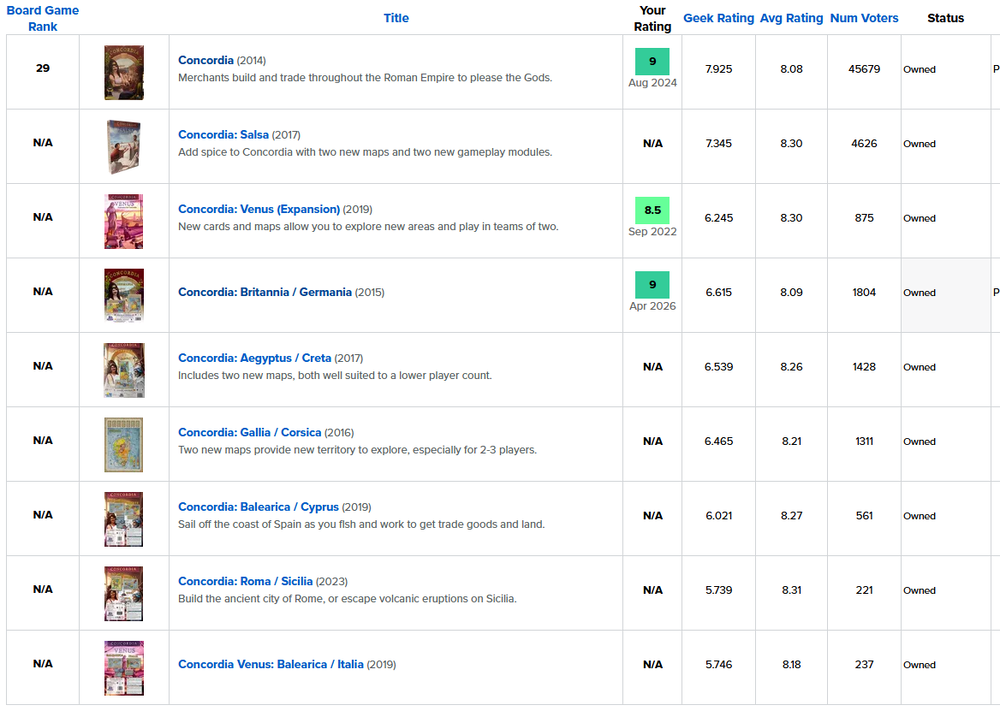
Task: Sort by Title column header
Action: pos(396,18)
